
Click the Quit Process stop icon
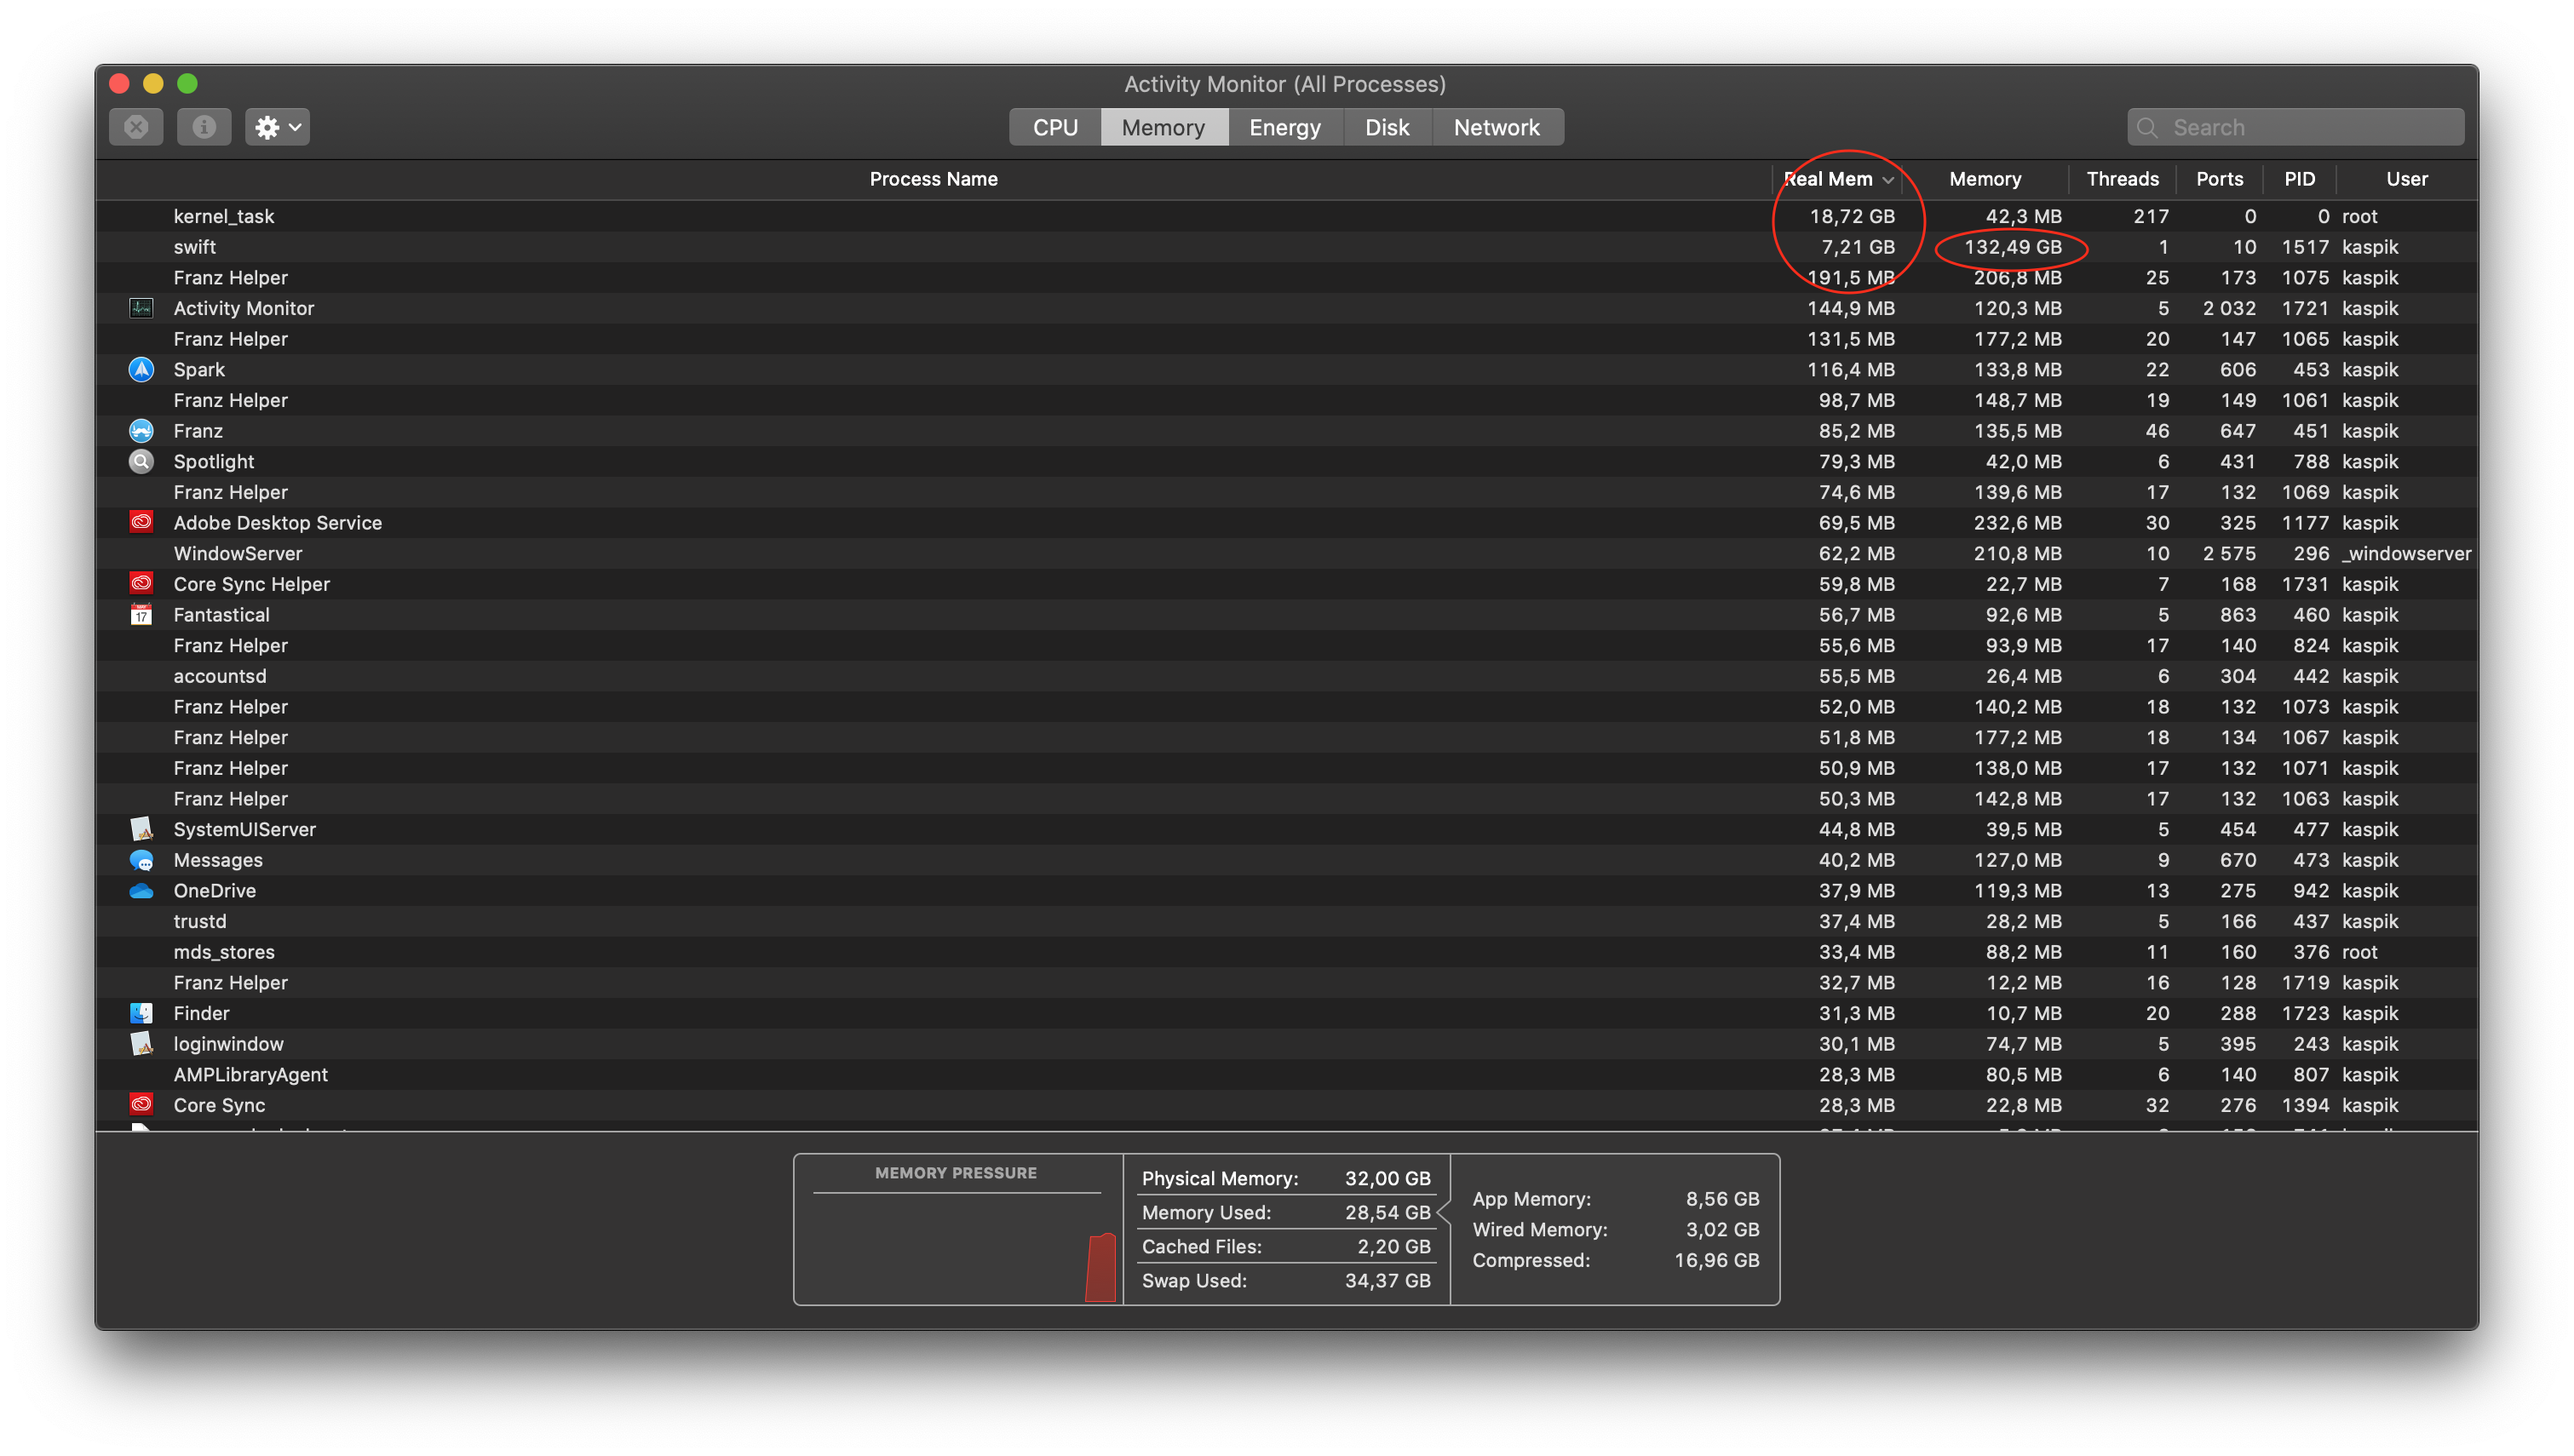[x=136, y=127]
